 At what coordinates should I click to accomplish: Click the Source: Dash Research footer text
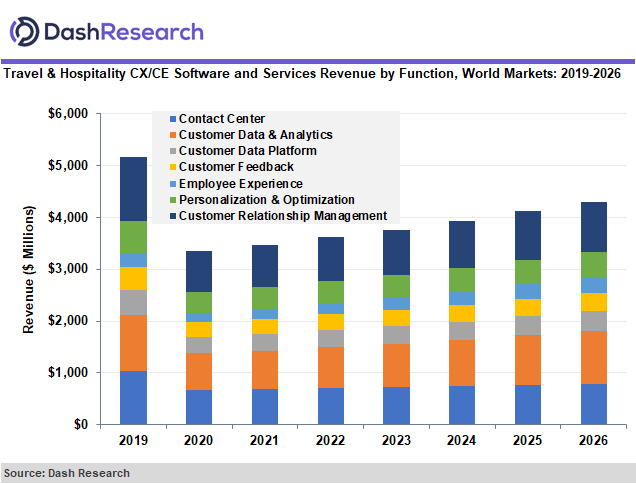click(67, 473)
